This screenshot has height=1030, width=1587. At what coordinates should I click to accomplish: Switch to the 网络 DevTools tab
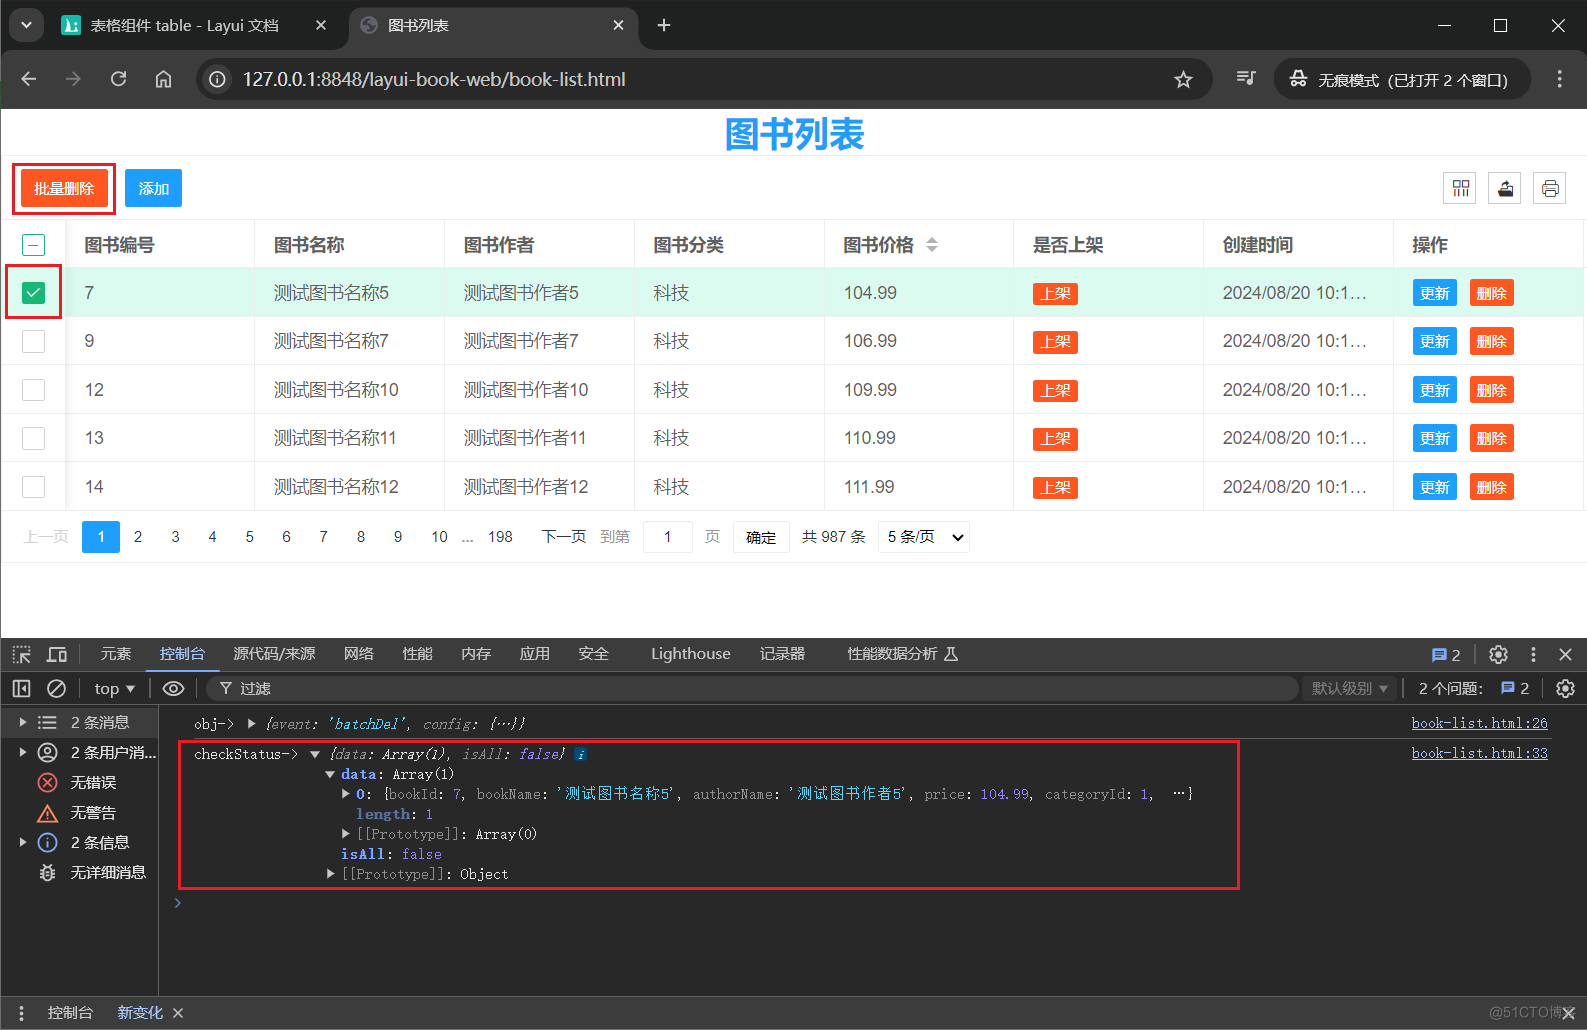point(359,654)
